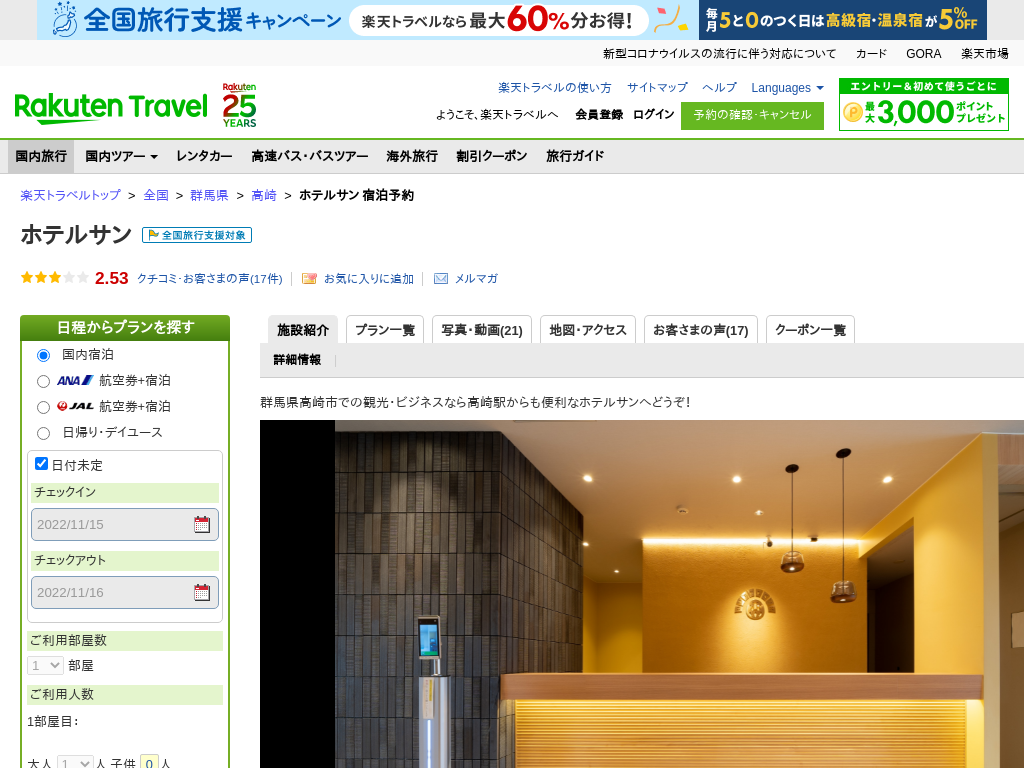1024x768 pixels.
Task: Expand the 国内ツアー menu dropdown
Action: 121,157
